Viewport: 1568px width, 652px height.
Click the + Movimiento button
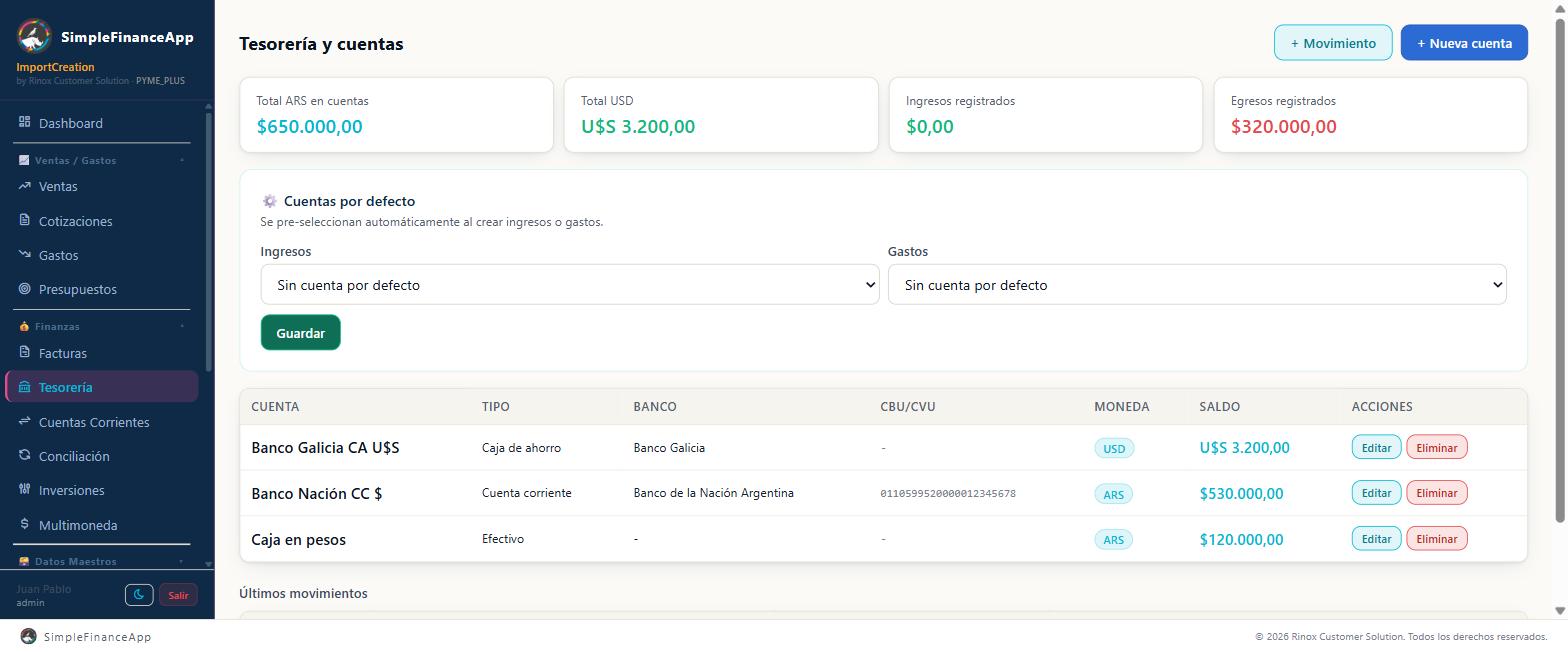1333,43
